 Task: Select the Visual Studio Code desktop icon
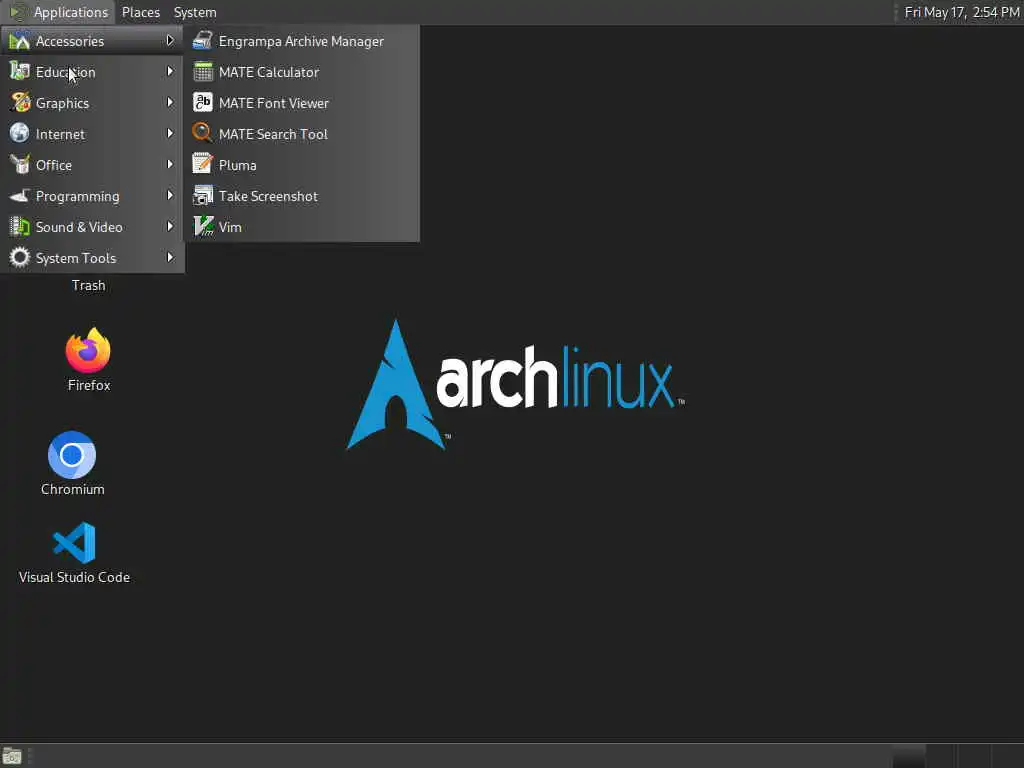[74, 543]
